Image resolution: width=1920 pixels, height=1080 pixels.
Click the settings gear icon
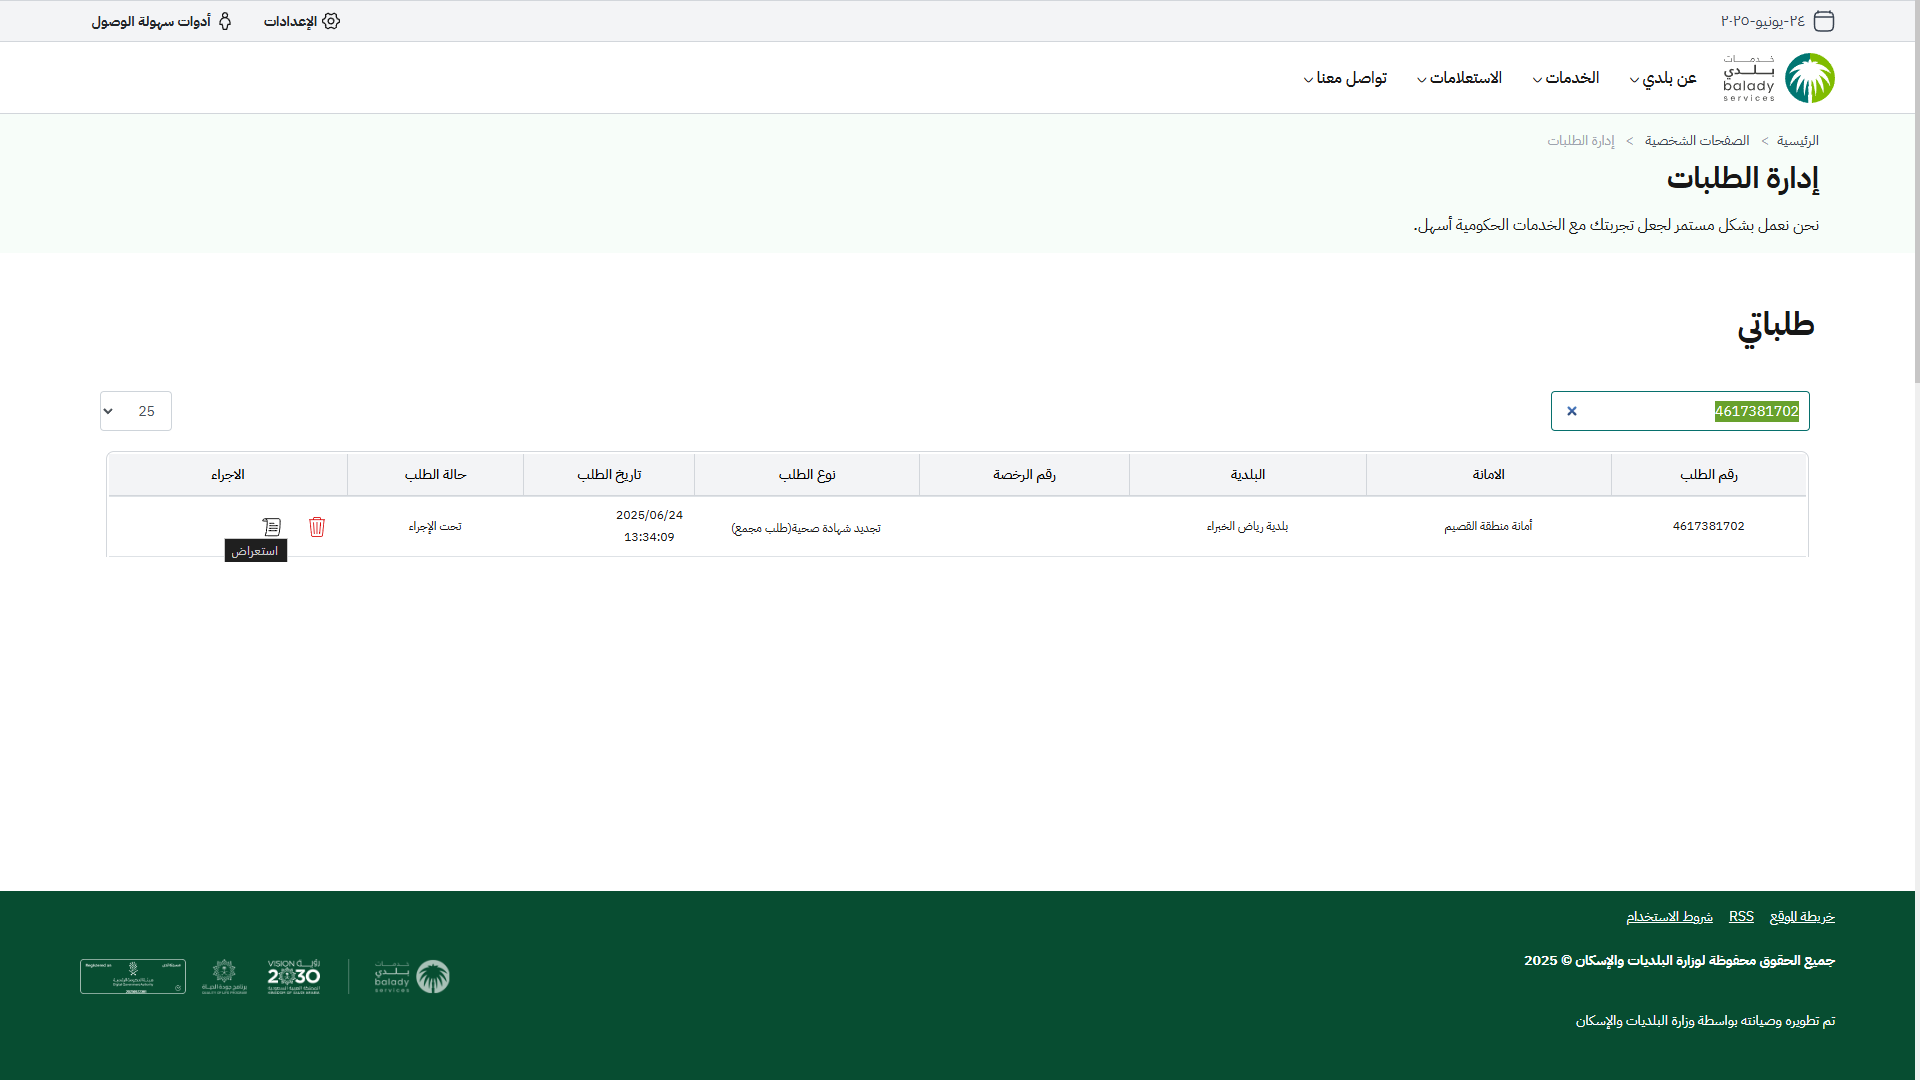tap(331, 21)
